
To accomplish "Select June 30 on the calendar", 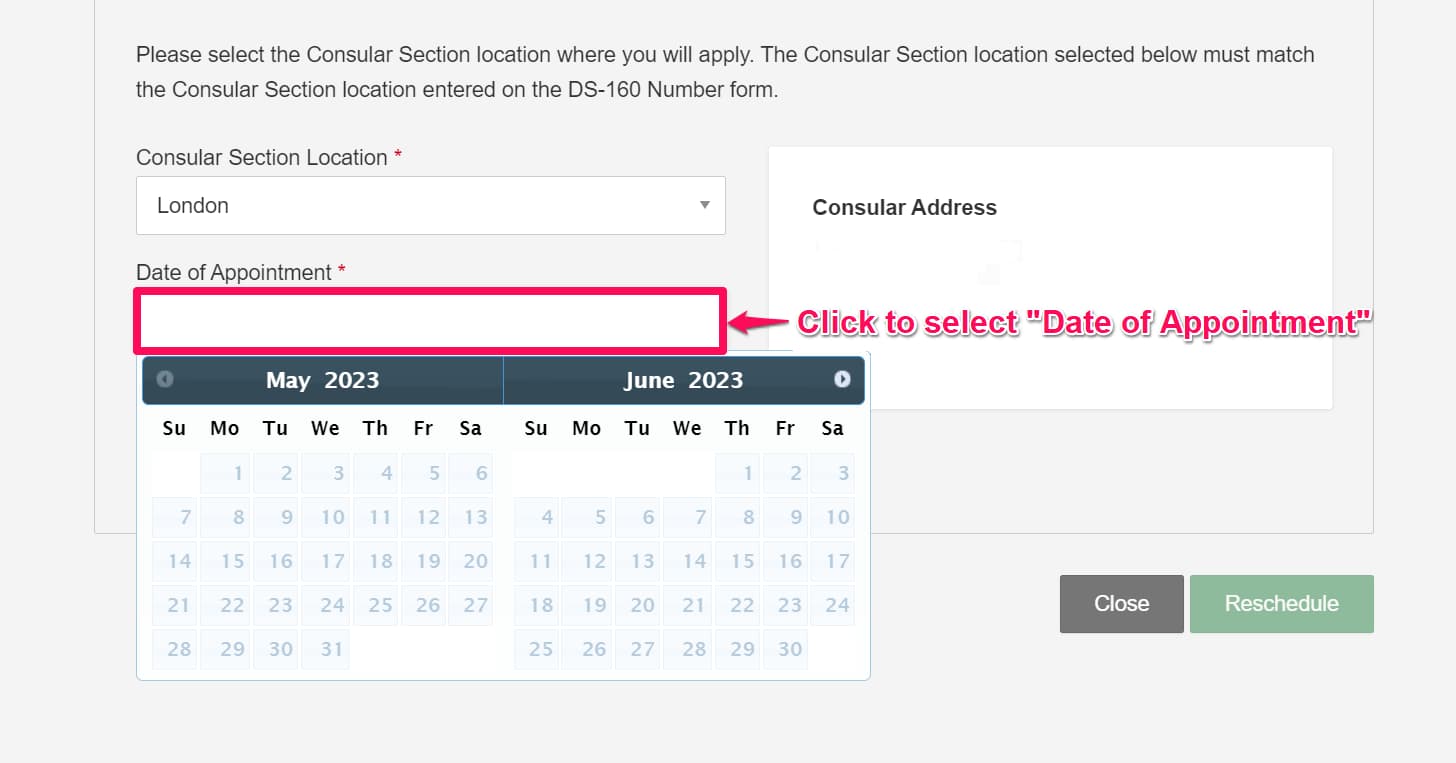I will point(785,649).
